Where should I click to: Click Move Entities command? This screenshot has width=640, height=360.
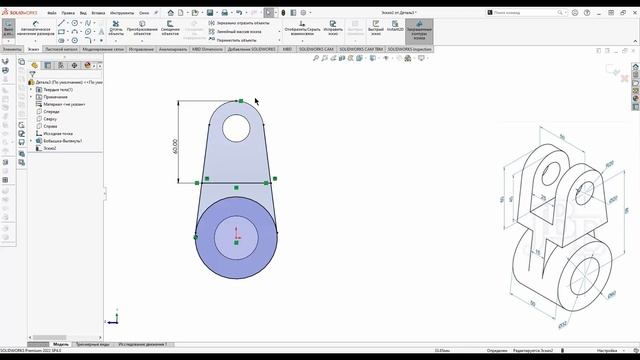click(233, 40)
